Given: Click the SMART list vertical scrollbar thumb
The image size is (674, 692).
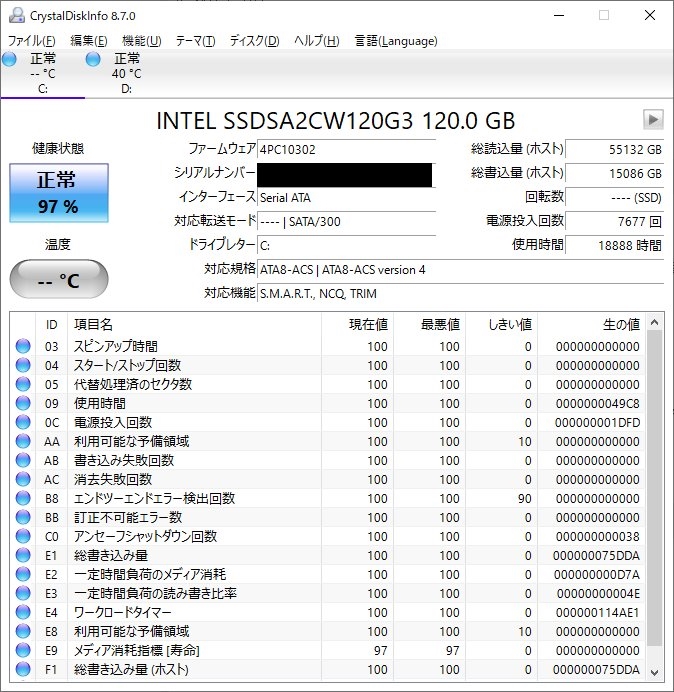Looking at the screenshot, I should [655, 488].
